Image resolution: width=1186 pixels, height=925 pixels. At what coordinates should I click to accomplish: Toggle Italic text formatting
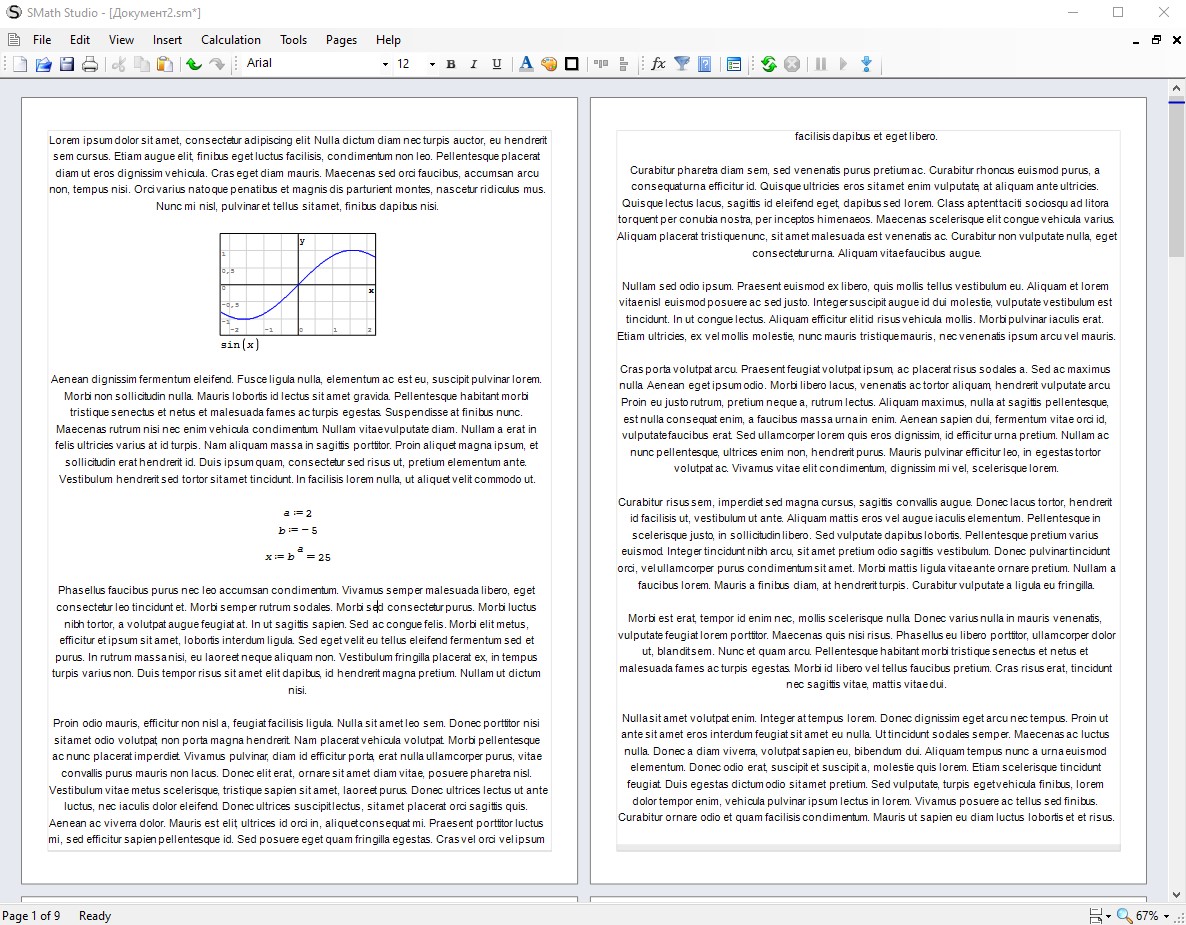tap(474, 64)
